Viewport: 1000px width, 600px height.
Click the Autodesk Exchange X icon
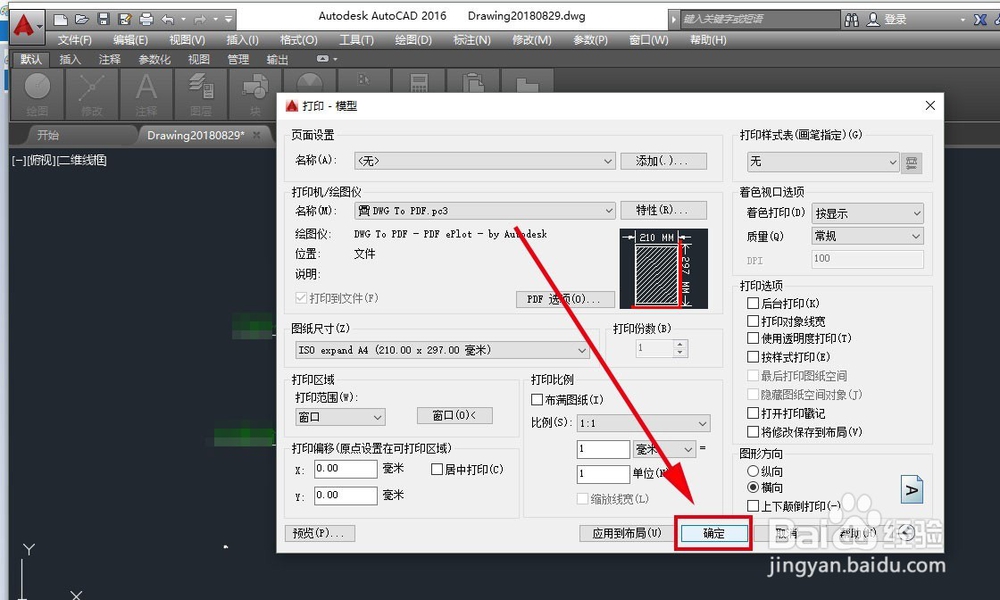click(980, 20)
